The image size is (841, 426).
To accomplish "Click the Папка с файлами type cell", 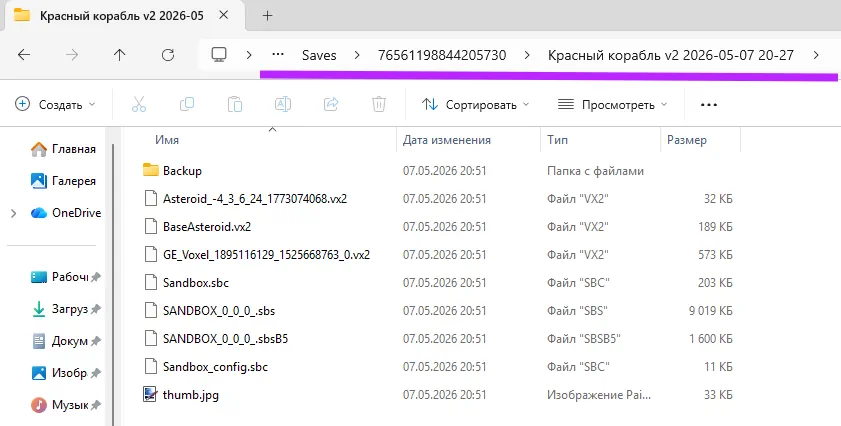I will pyautogui.click(x=595, y=171).
